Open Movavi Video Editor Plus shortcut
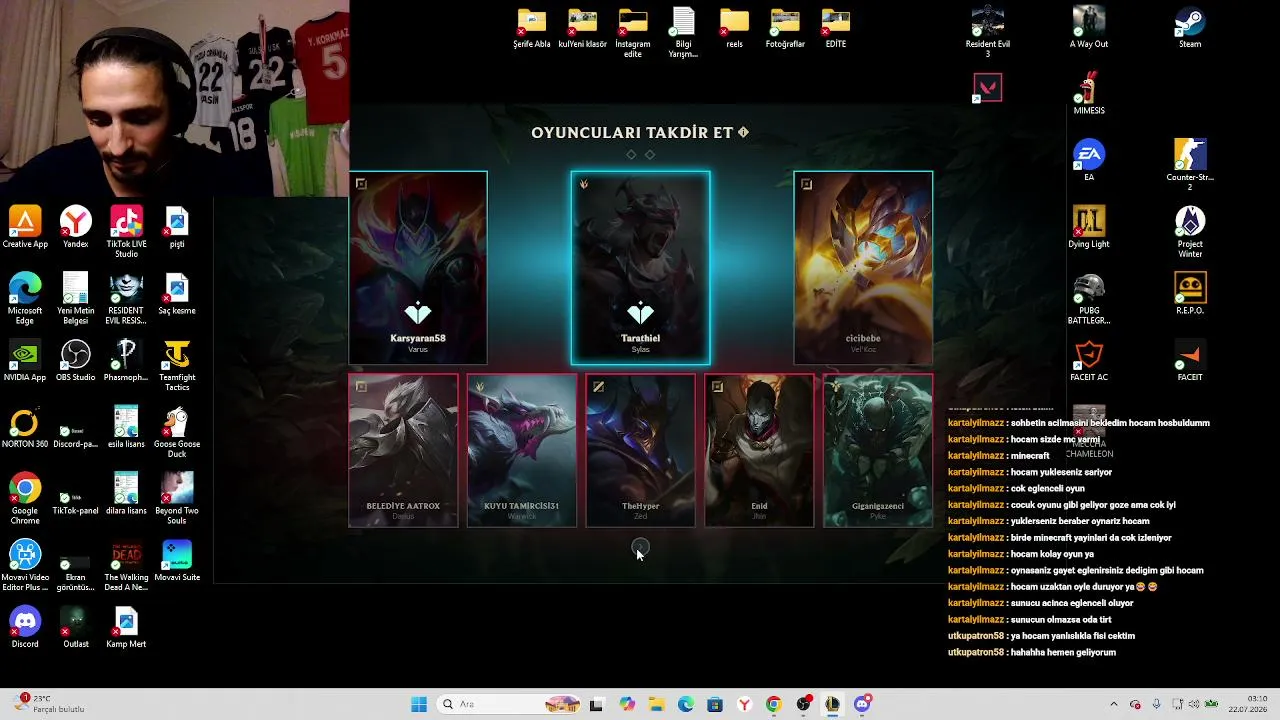Screen dimensions: 1280x720 (25, 566)
